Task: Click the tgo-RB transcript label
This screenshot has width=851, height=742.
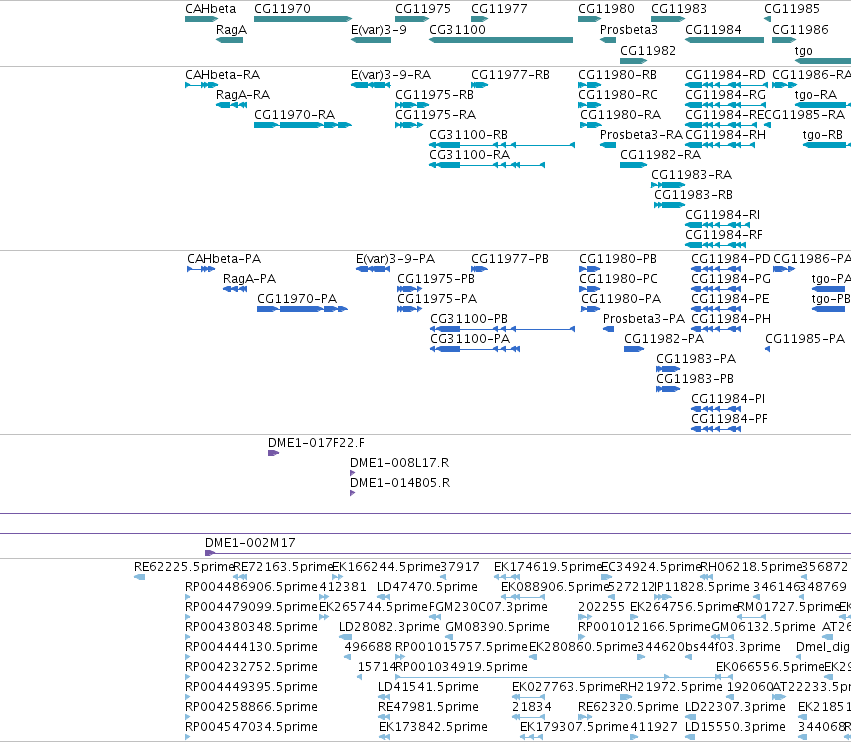Action: pyautogui.click(x=823, y=135)
